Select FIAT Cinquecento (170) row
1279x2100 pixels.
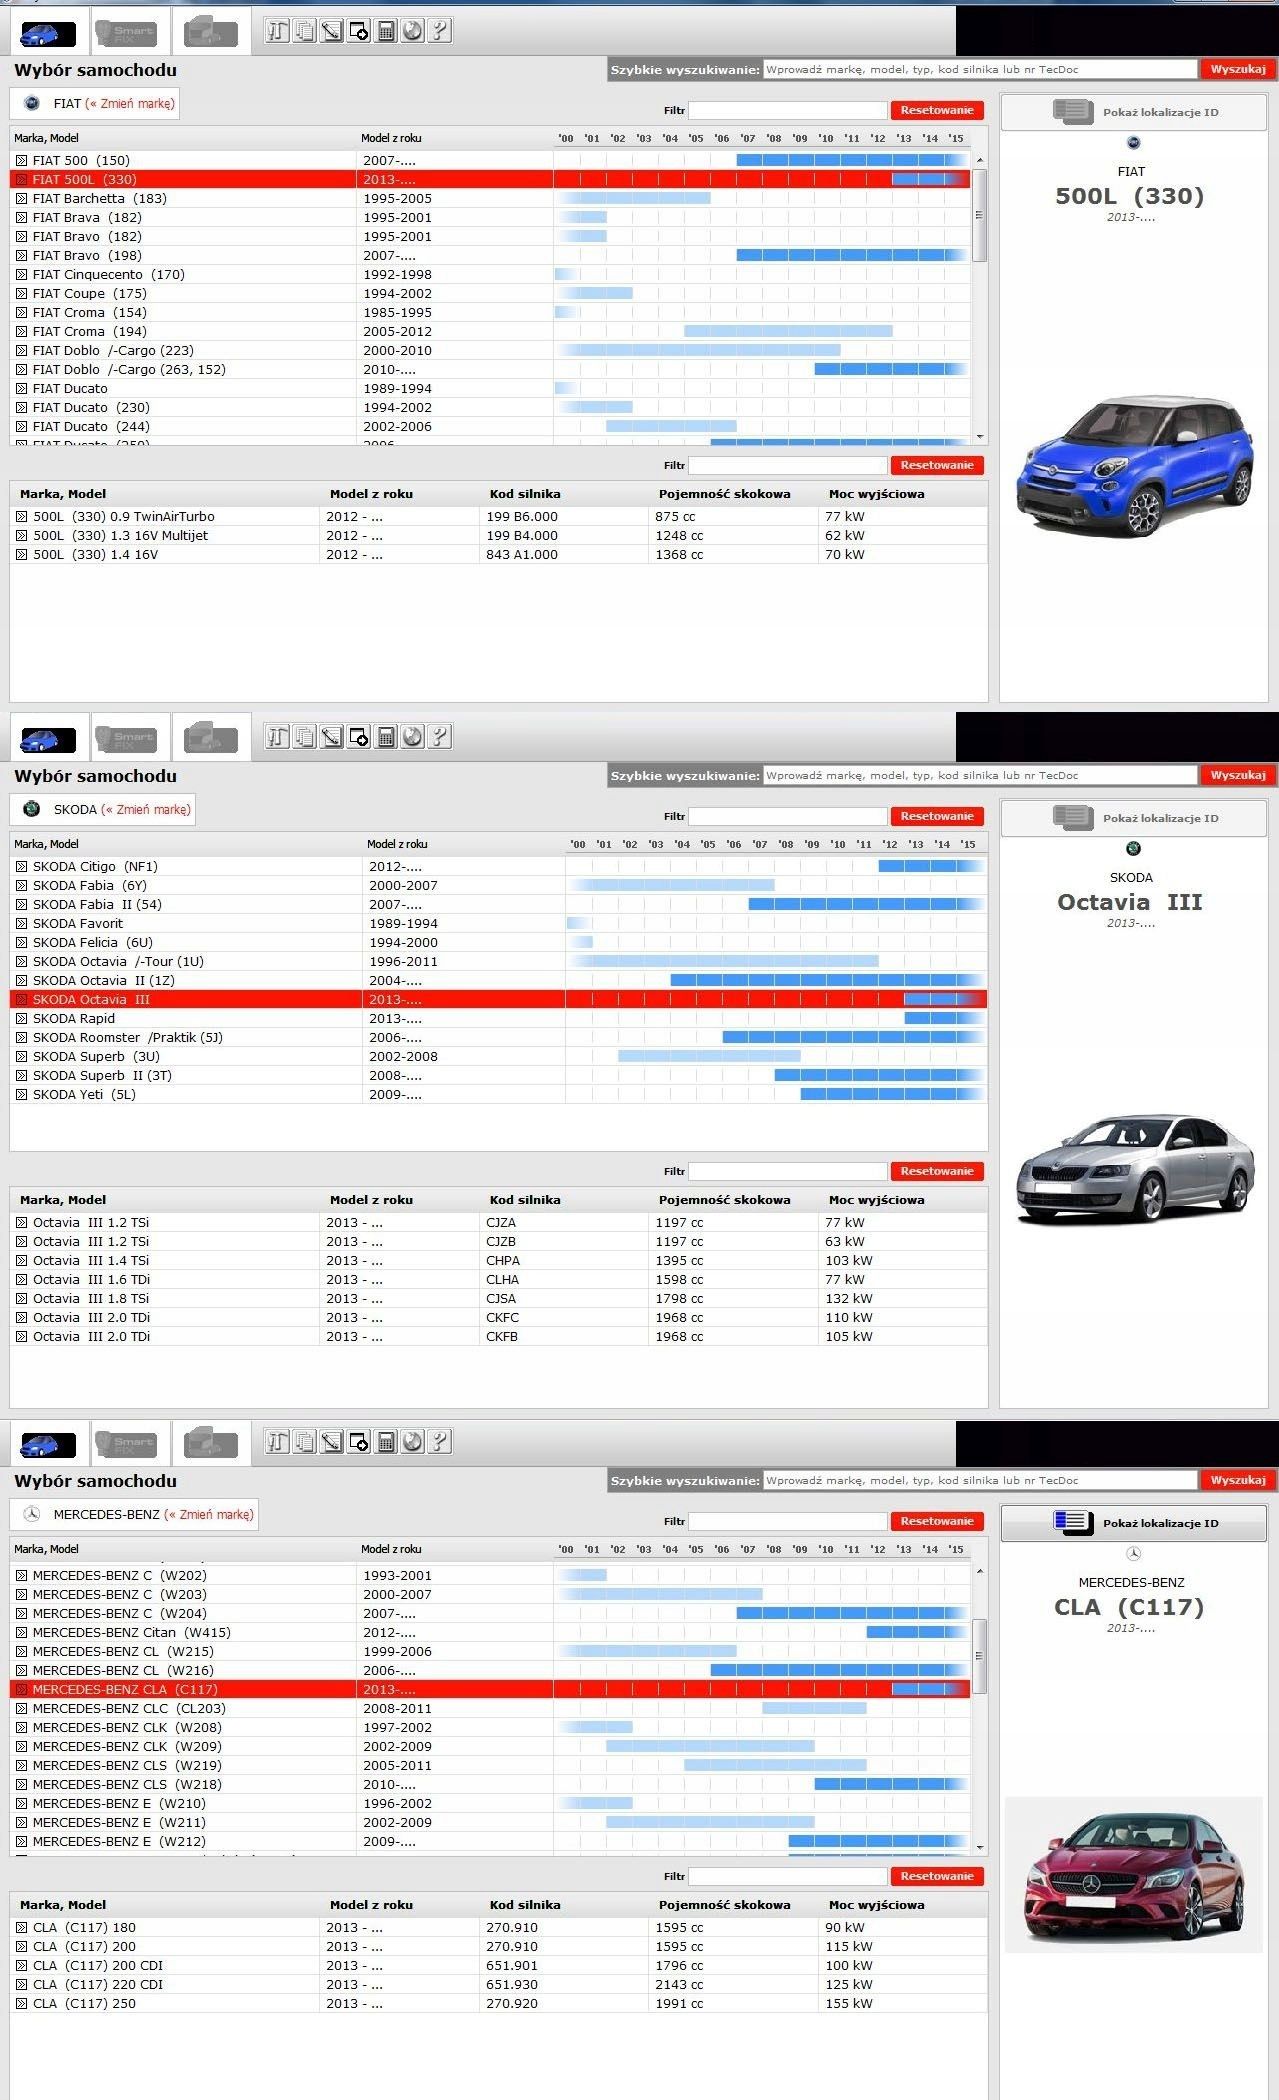(x=490, y=274)
